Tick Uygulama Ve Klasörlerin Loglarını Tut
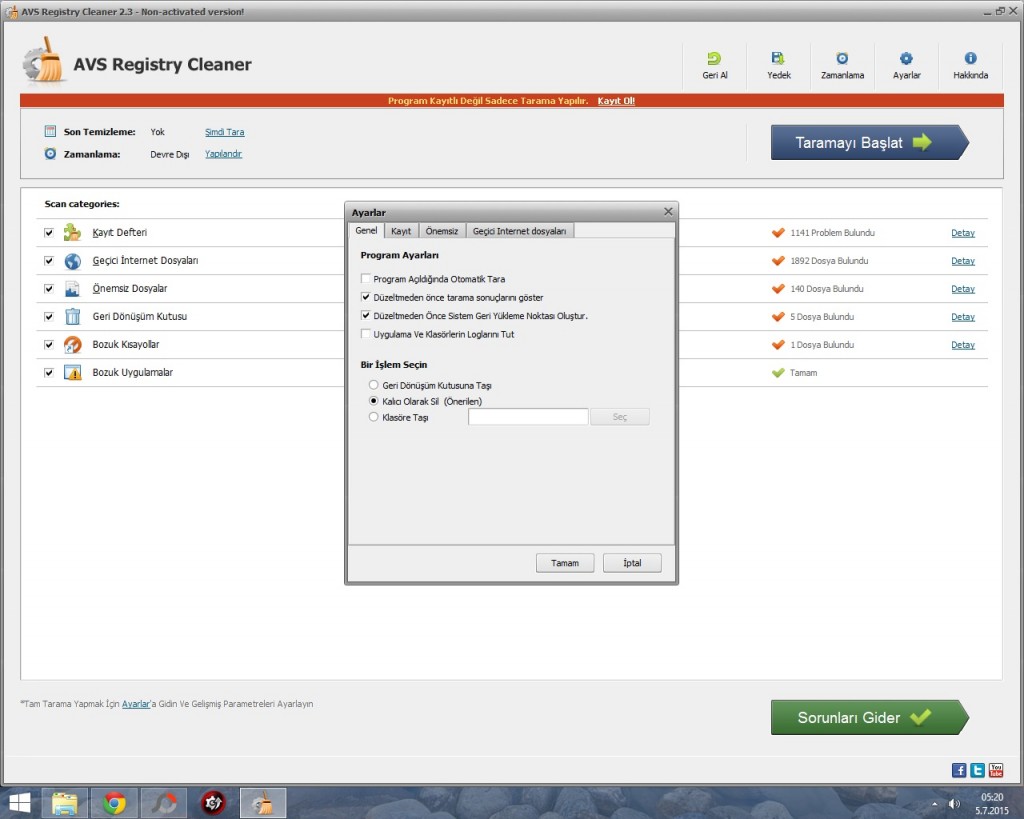Screen dimensions: 1024x819 click(366, 334)
